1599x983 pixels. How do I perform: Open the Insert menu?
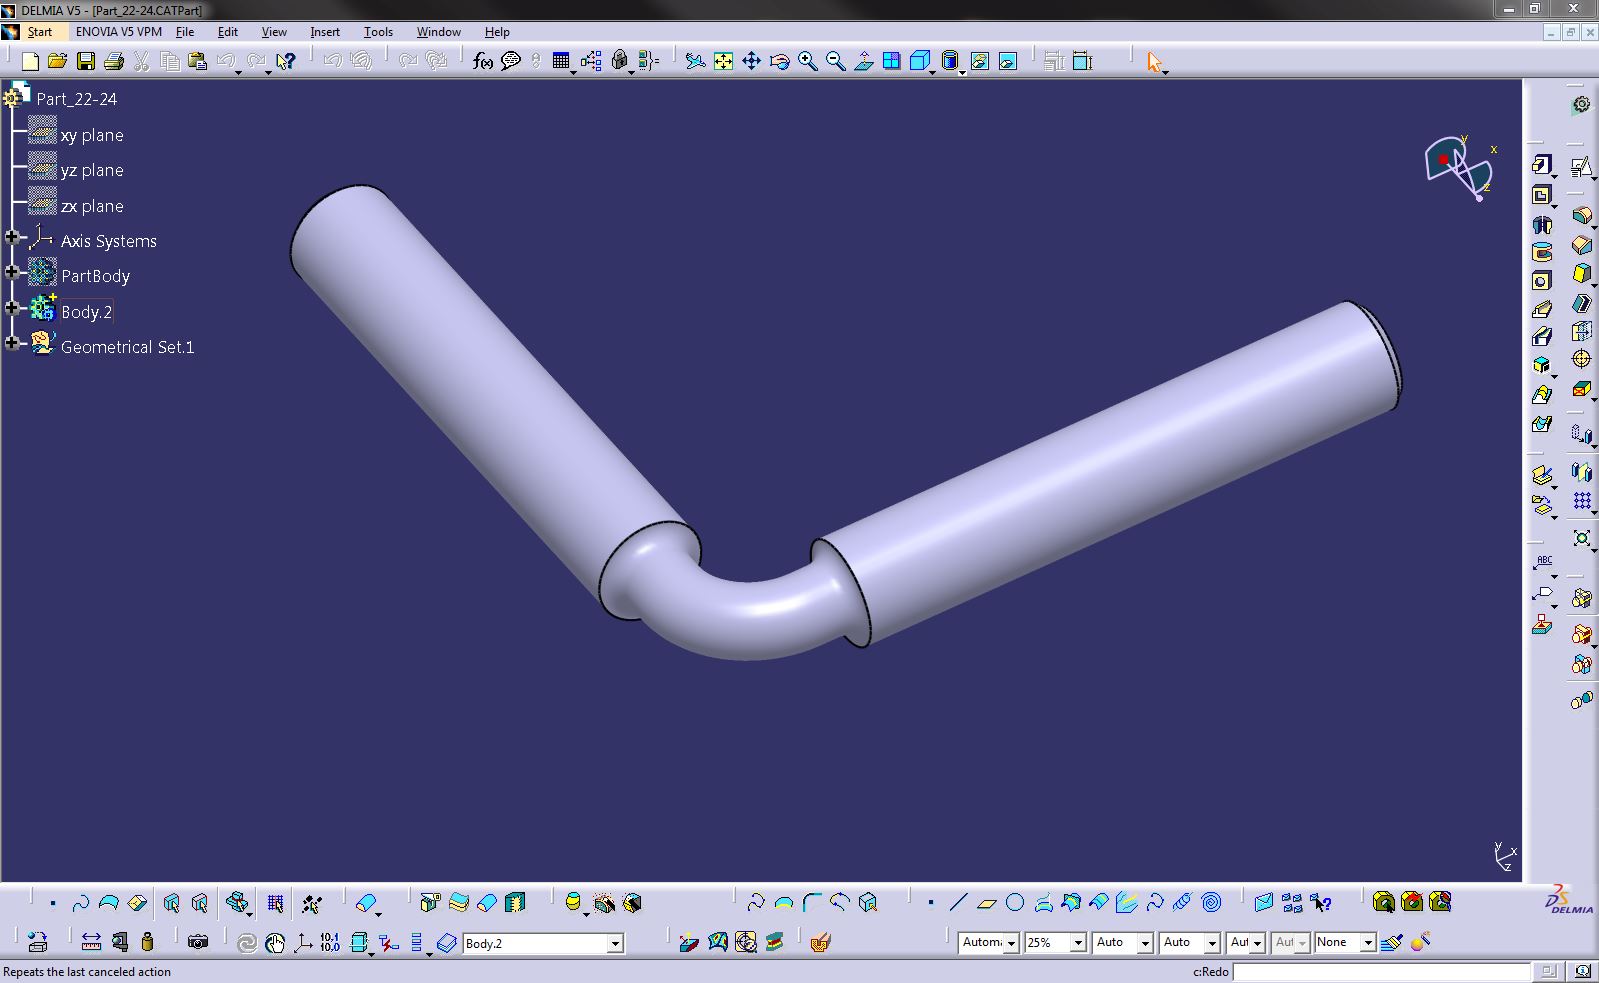pyautogui.click(x=325, y=32)
